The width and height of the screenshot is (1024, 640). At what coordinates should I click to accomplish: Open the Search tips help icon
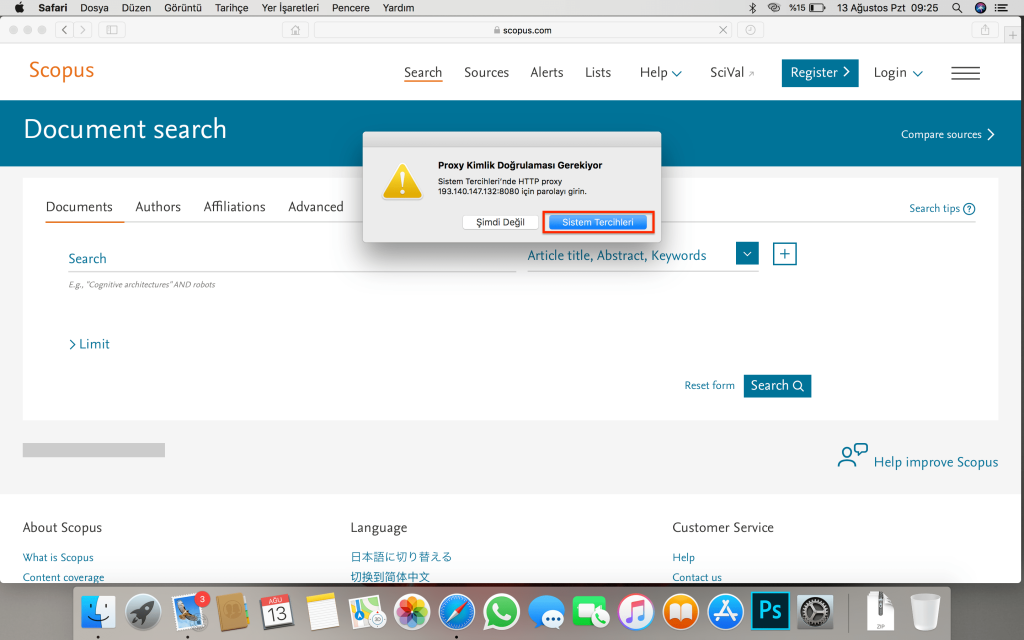(969, 209)
